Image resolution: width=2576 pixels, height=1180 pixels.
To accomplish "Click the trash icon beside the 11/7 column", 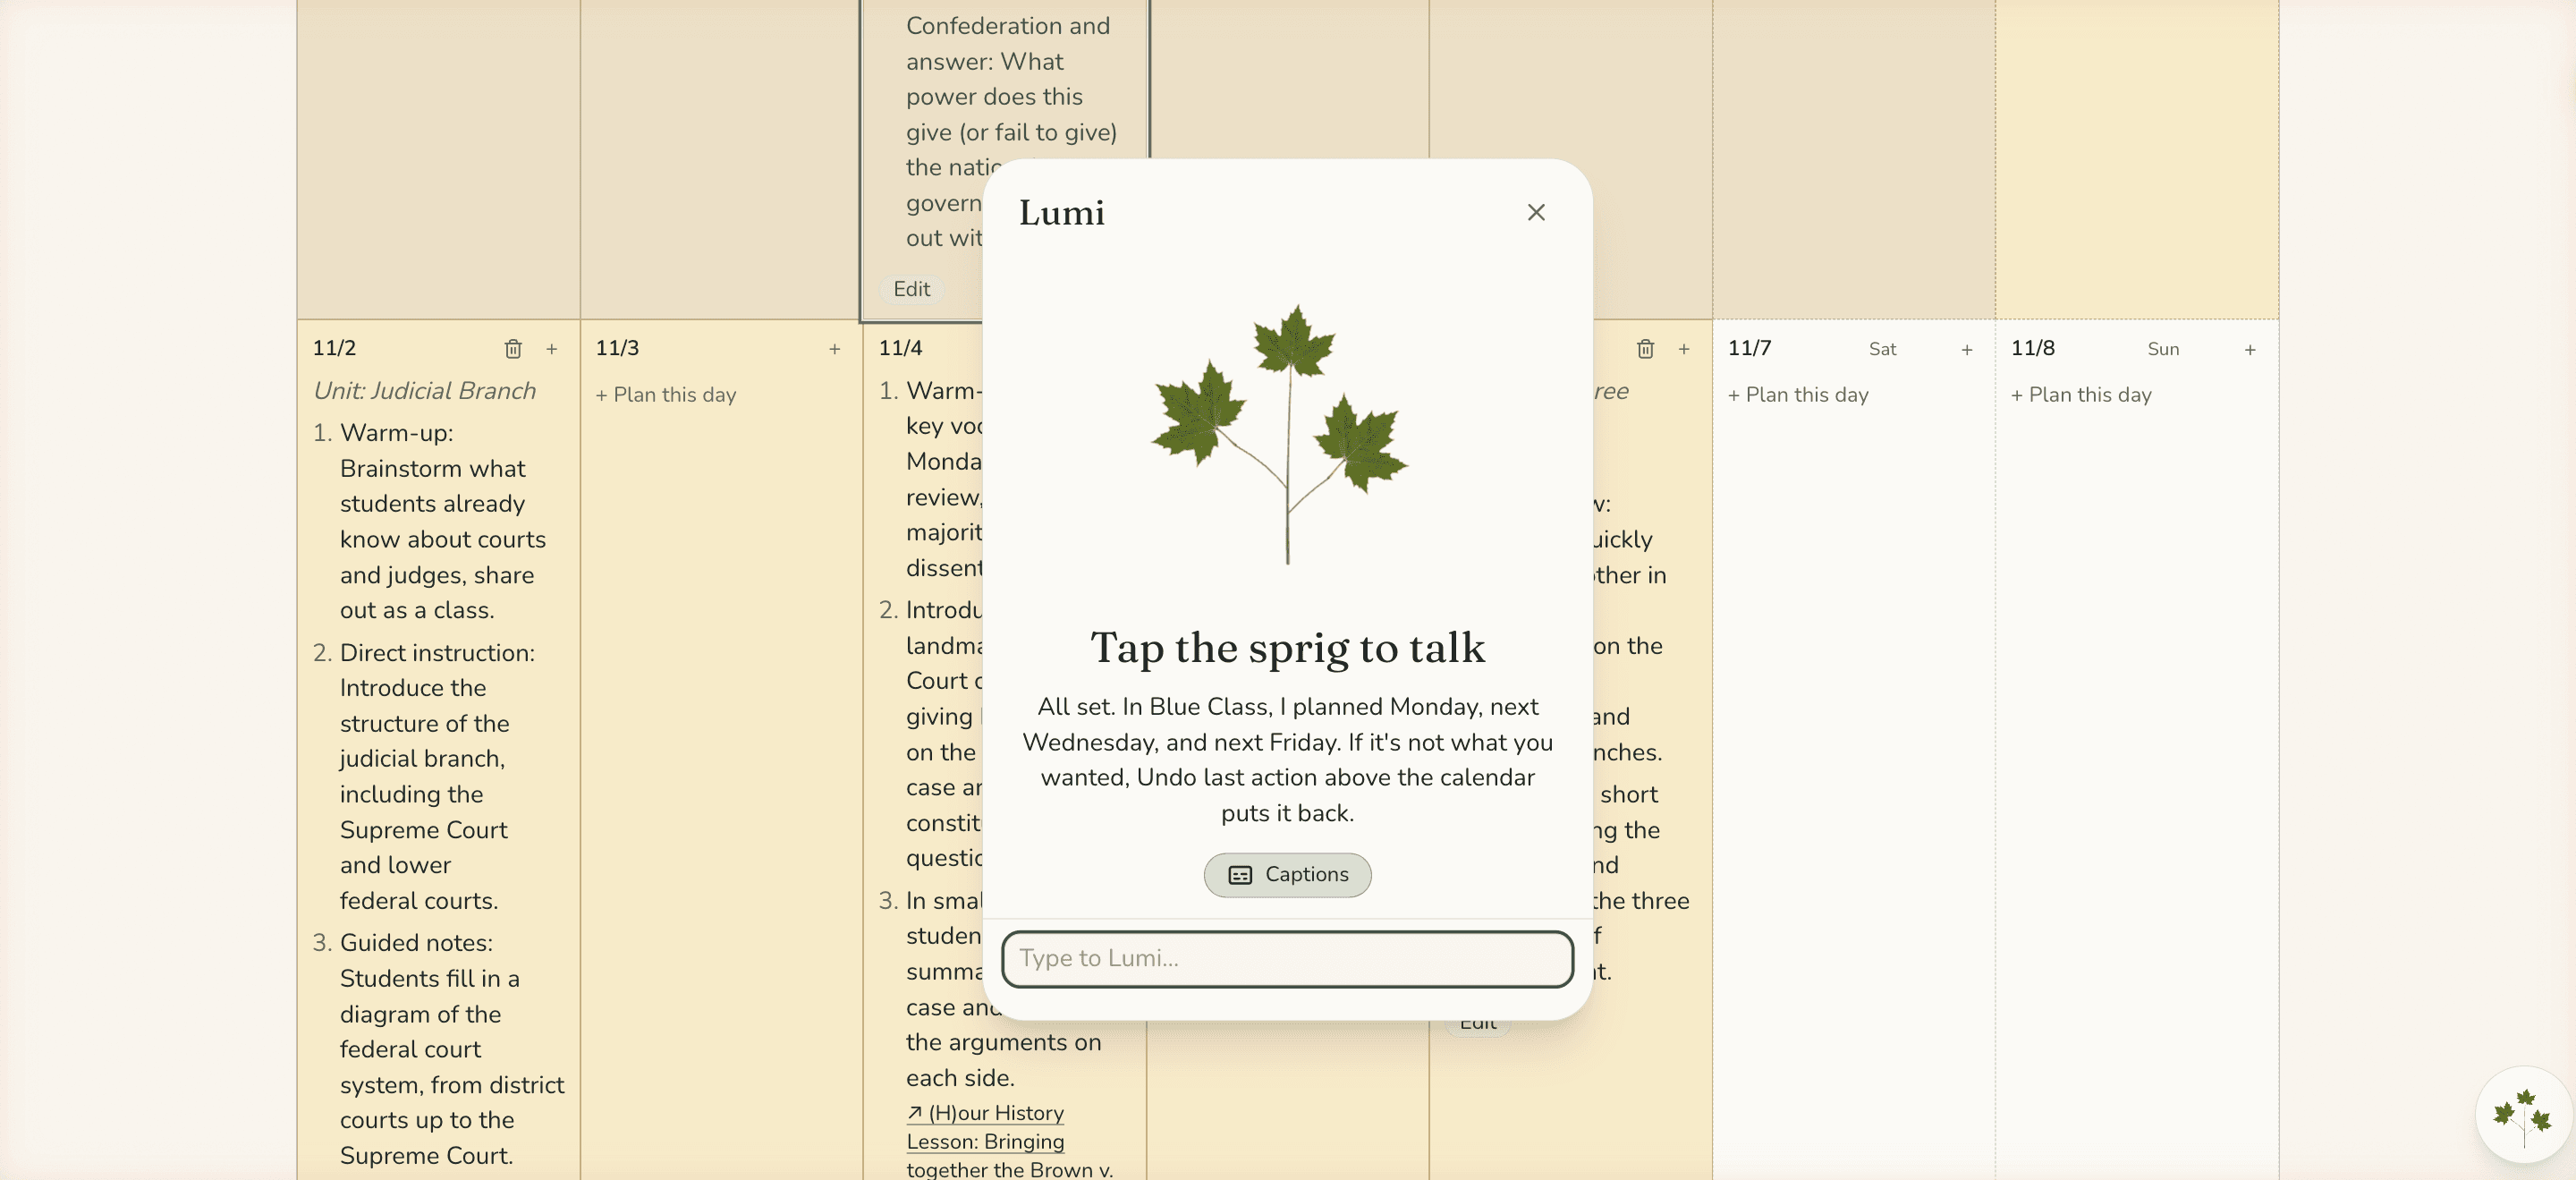I will [x=1646, y=349].
